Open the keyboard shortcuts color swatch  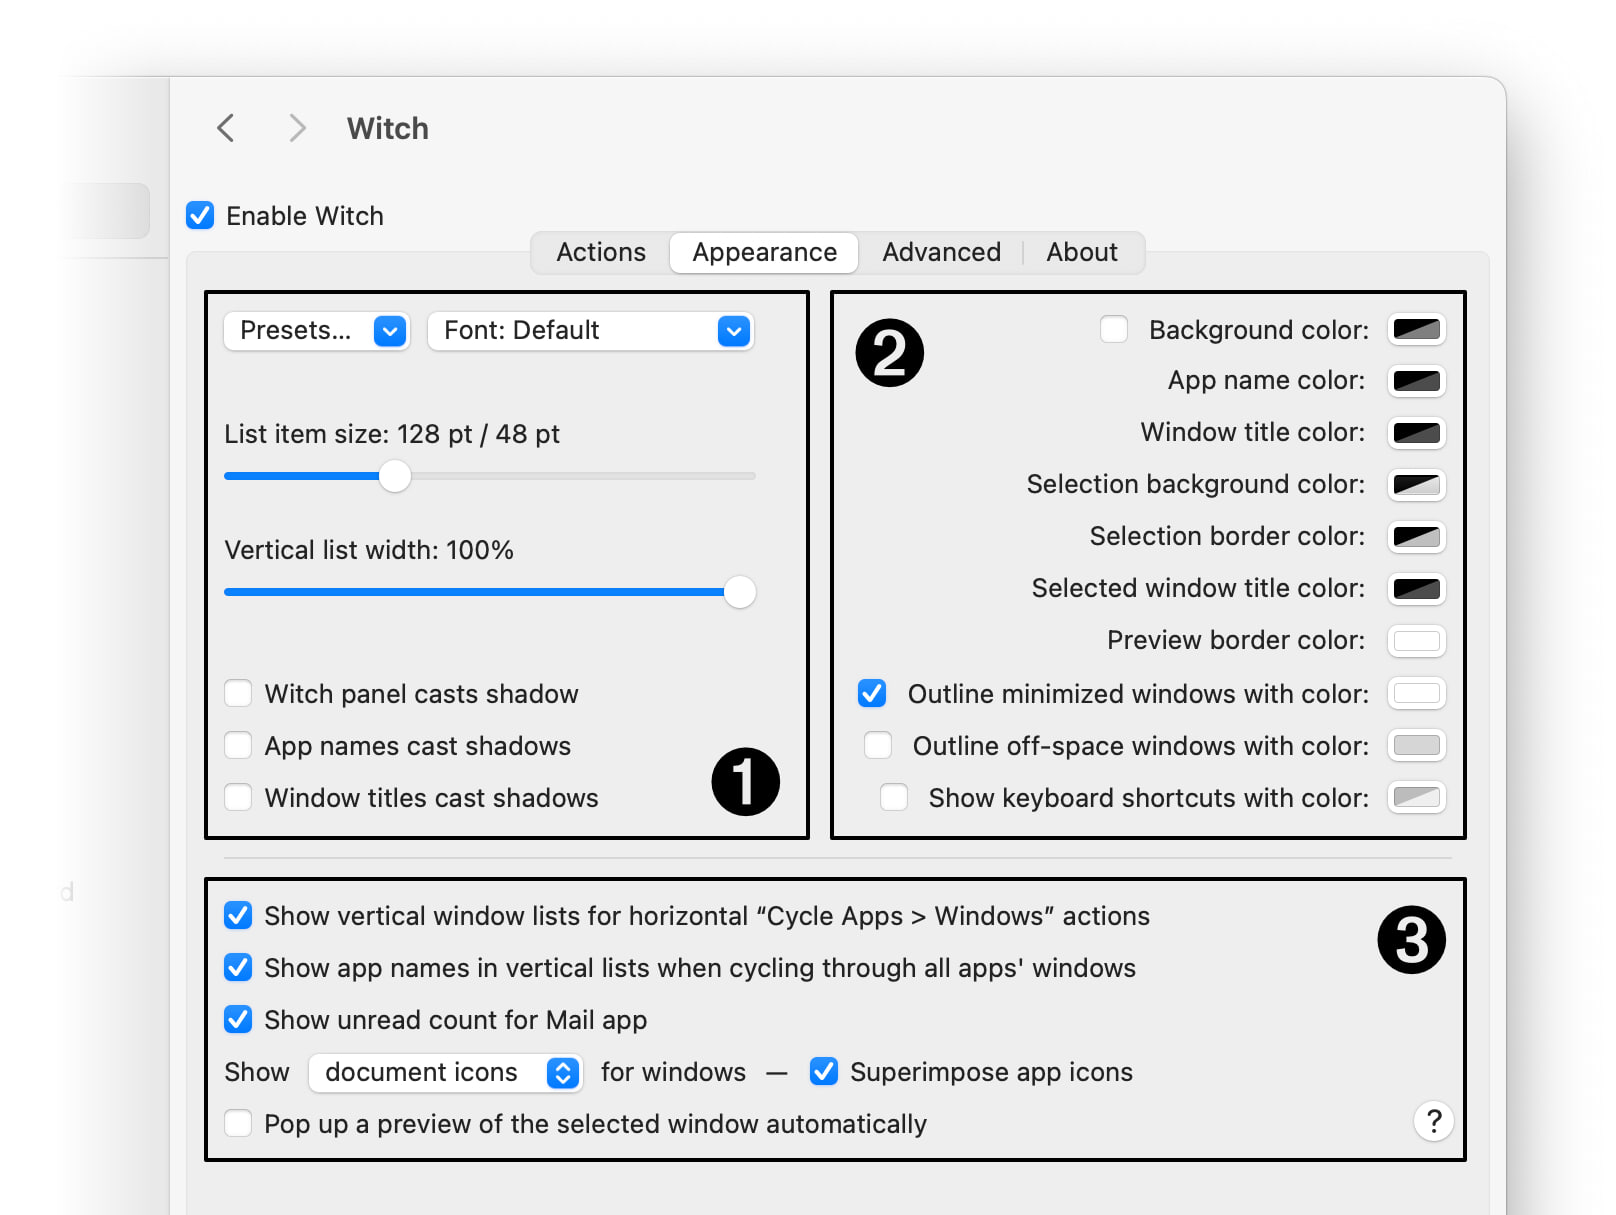coord(1417,797)
